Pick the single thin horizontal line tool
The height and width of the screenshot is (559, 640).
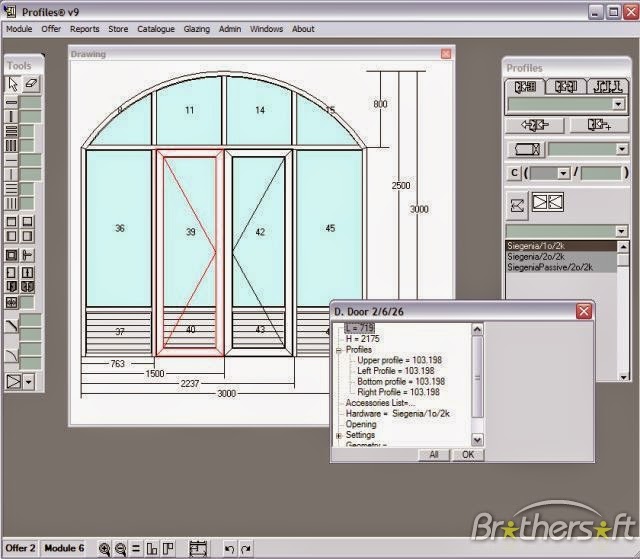tap(11, 160)
